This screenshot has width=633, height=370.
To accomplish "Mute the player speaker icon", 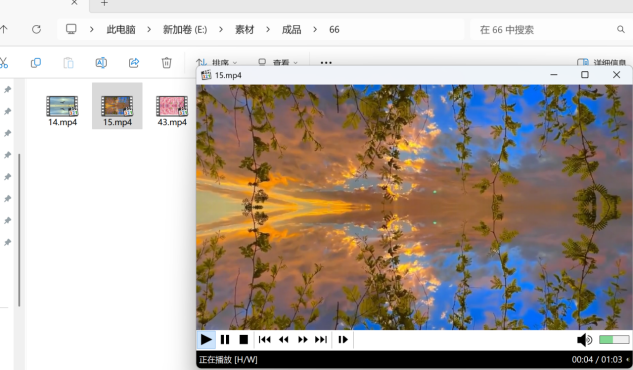I will click(584, 340).
